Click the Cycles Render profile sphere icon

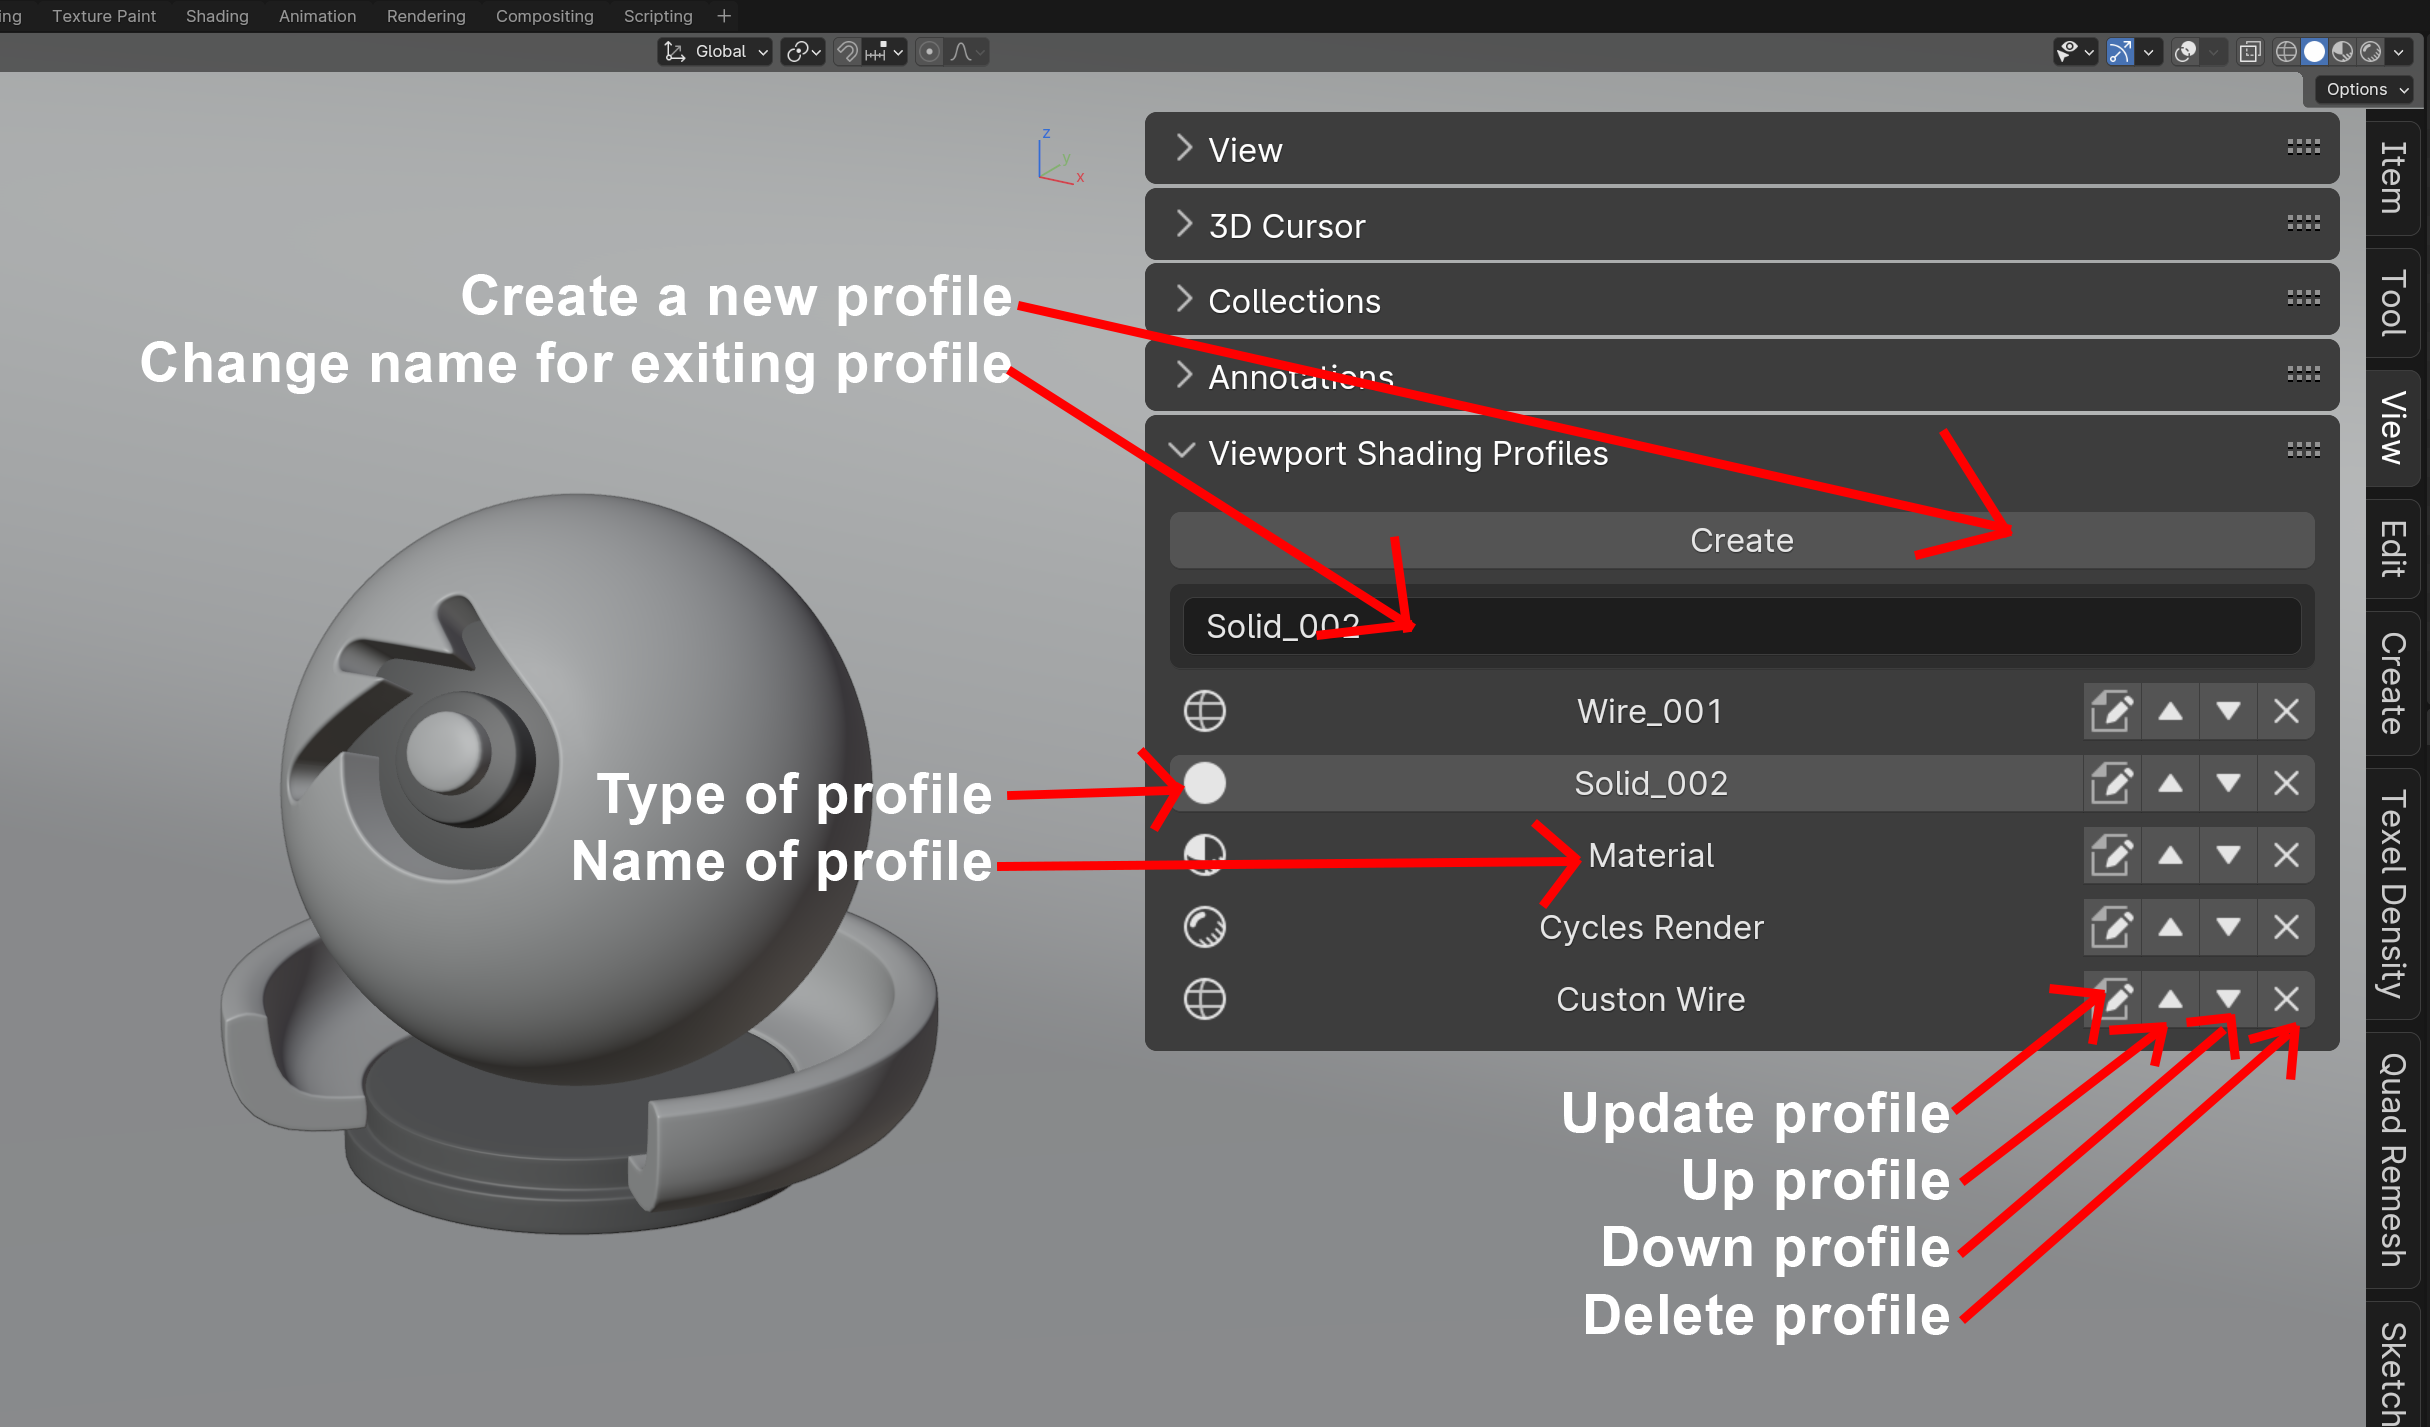pyautogui.click(x=1205, y=927)
